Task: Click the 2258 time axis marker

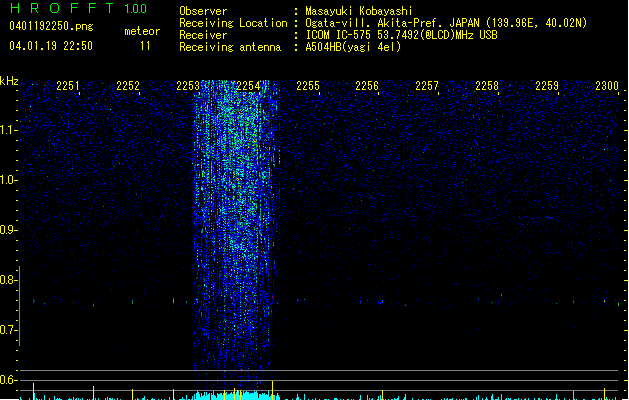Action: pyautogui.click(x=487, y=86)
